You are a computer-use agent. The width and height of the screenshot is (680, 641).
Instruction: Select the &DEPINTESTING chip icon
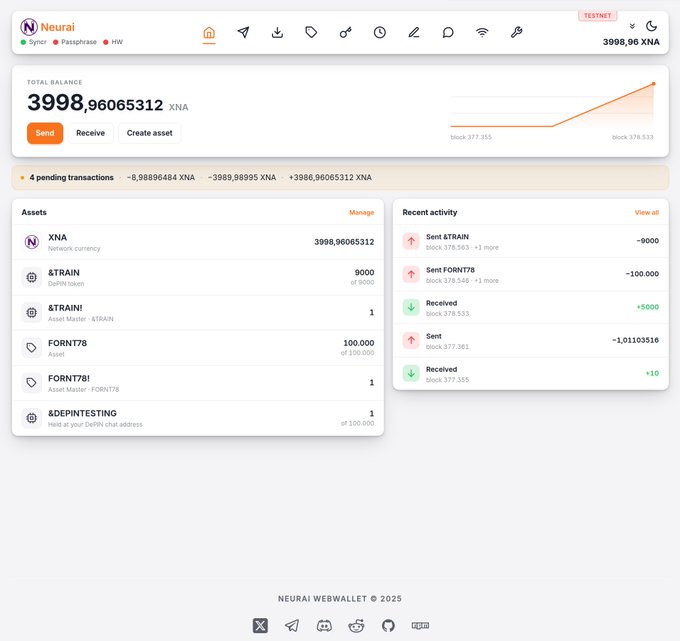(32, 418)
